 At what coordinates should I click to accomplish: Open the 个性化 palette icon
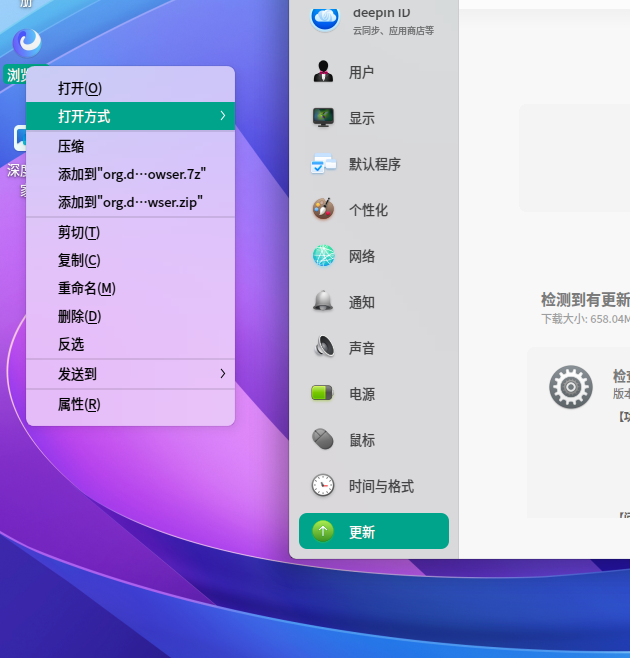point(323,209)
